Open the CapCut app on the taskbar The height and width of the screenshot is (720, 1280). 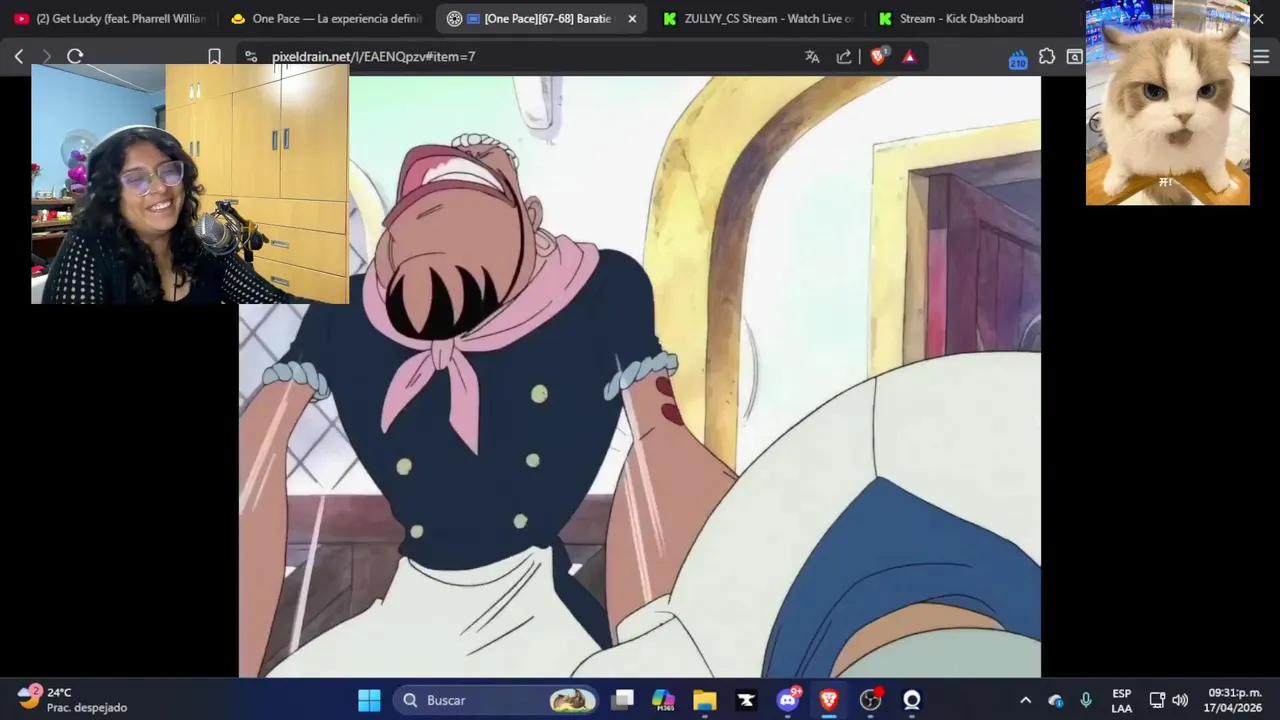tap(746, 700)
